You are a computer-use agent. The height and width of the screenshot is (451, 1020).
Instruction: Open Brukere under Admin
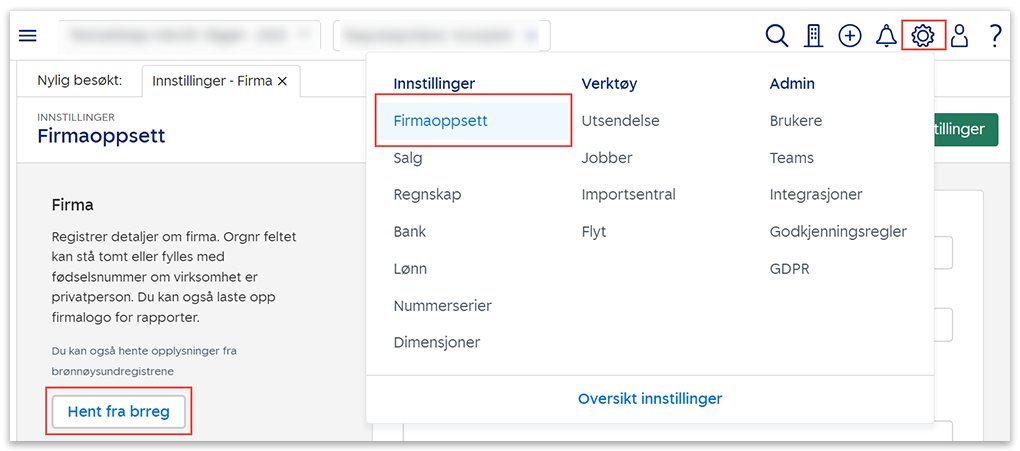pos(795,121)
